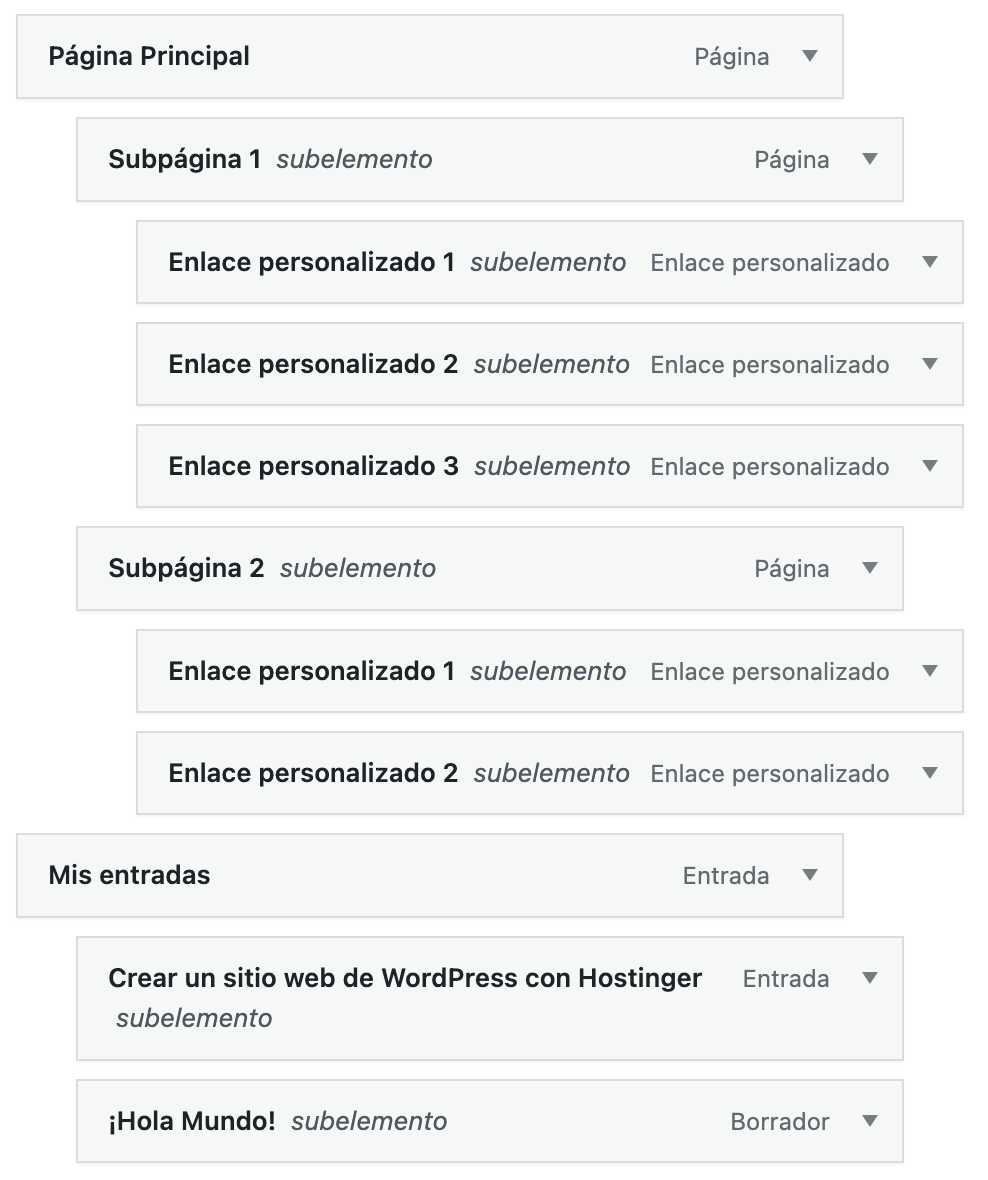Open settings arrow for Subpágina 1

pos(871,159)
